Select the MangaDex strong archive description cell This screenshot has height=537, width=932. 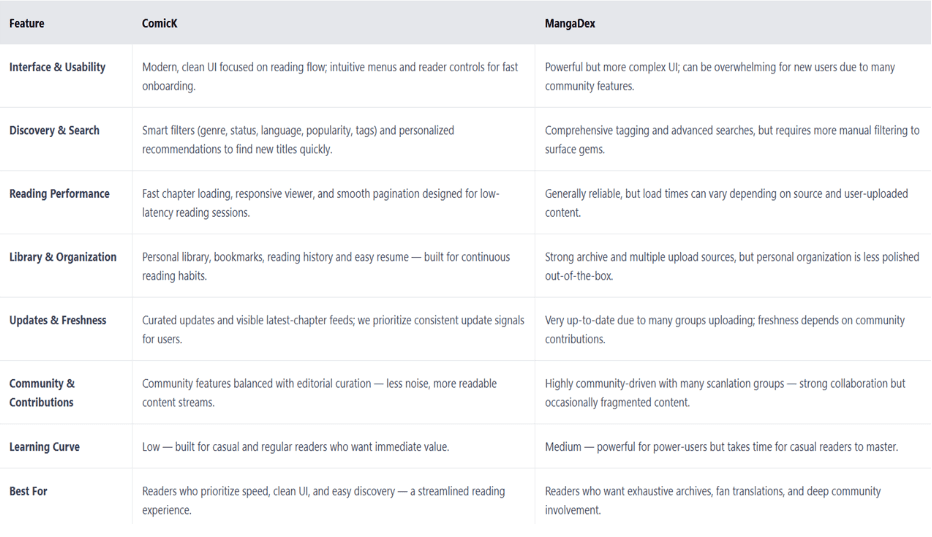732,266
